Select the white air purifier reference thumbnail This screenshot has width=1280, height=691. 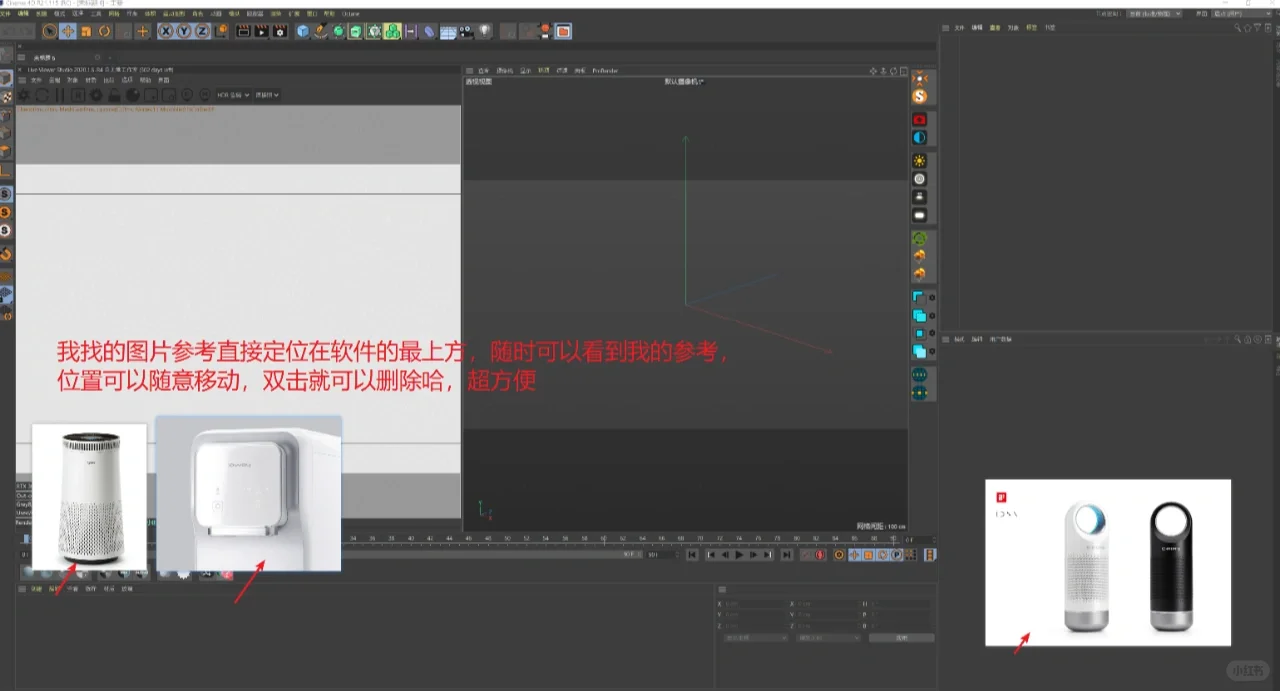click(88, 494)
